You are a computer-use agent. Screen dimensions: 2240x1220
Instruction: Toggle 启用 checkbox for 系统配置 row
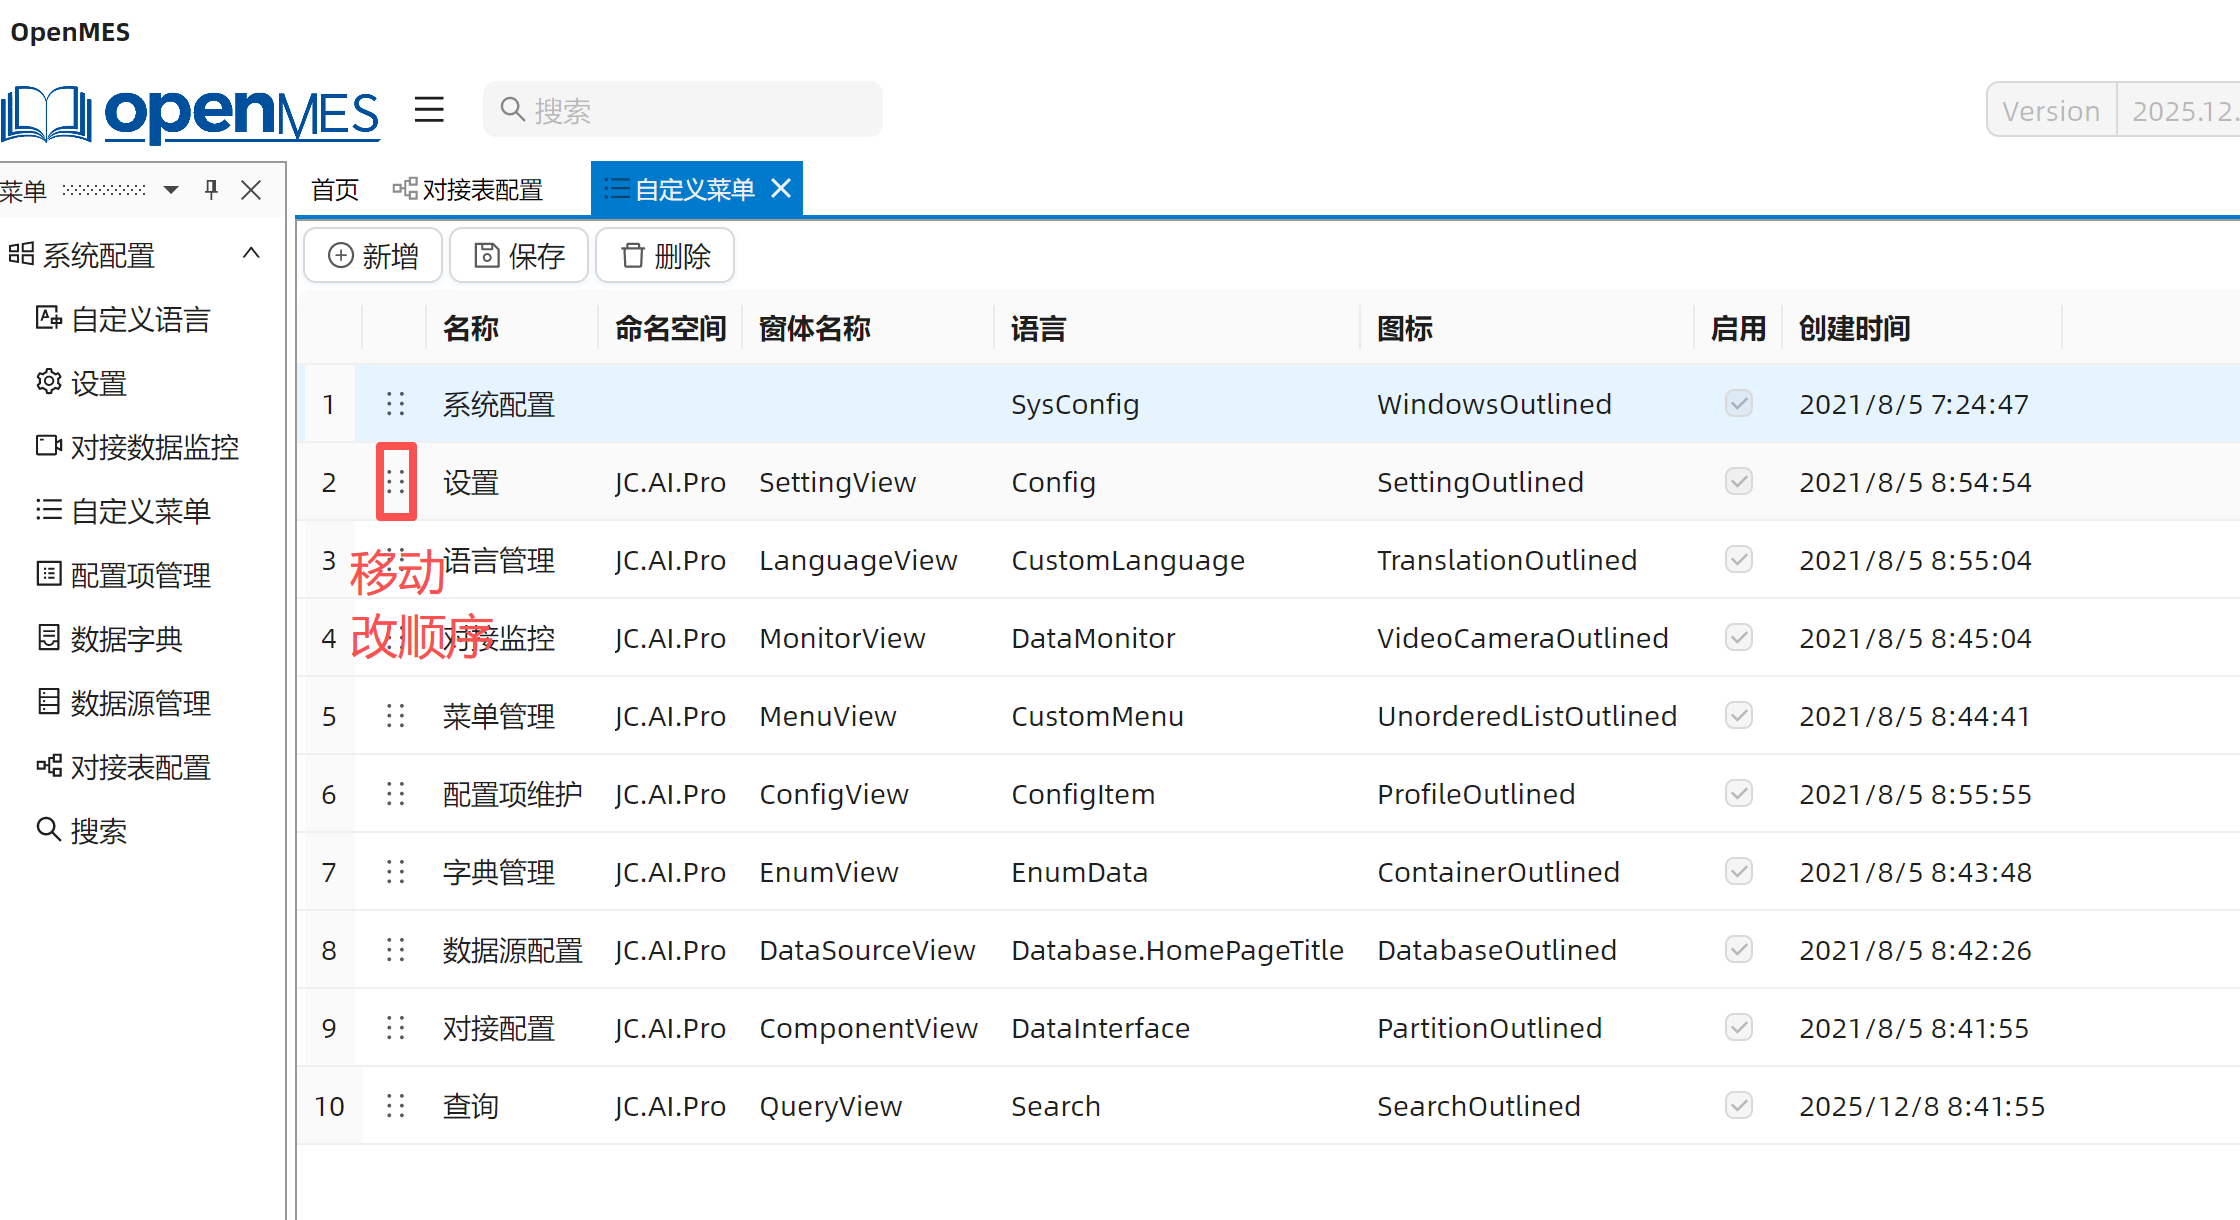tap(1739, 404)
